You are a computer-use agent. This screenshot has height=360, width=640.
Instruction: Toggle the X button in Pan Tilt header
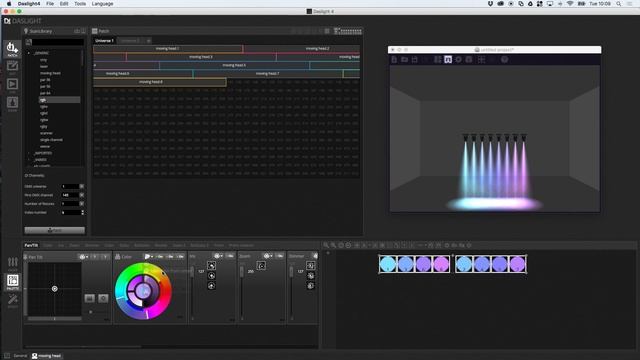95,257
